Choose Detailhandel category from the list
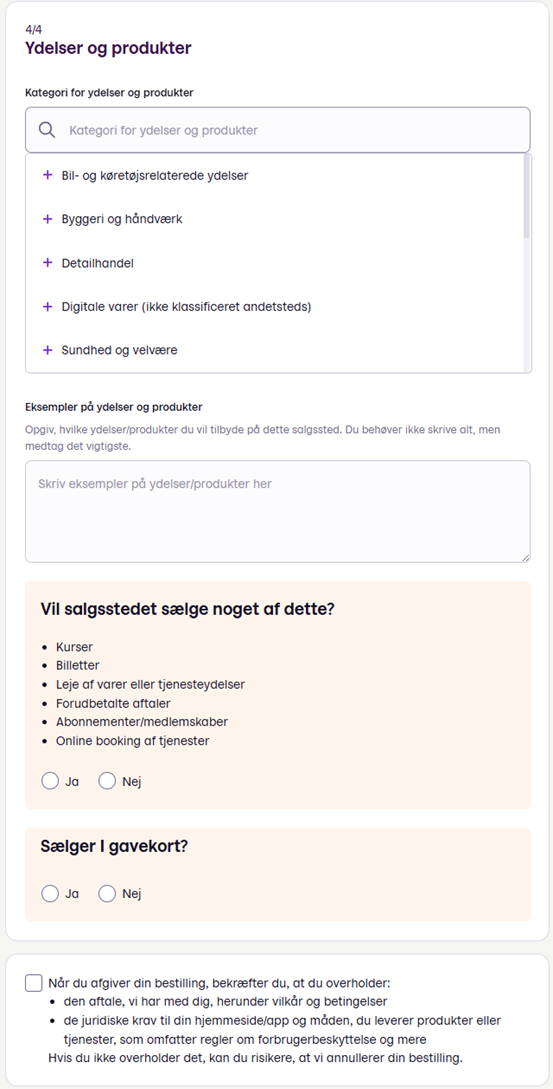The image size is (553, 1089). coord(97,263)
